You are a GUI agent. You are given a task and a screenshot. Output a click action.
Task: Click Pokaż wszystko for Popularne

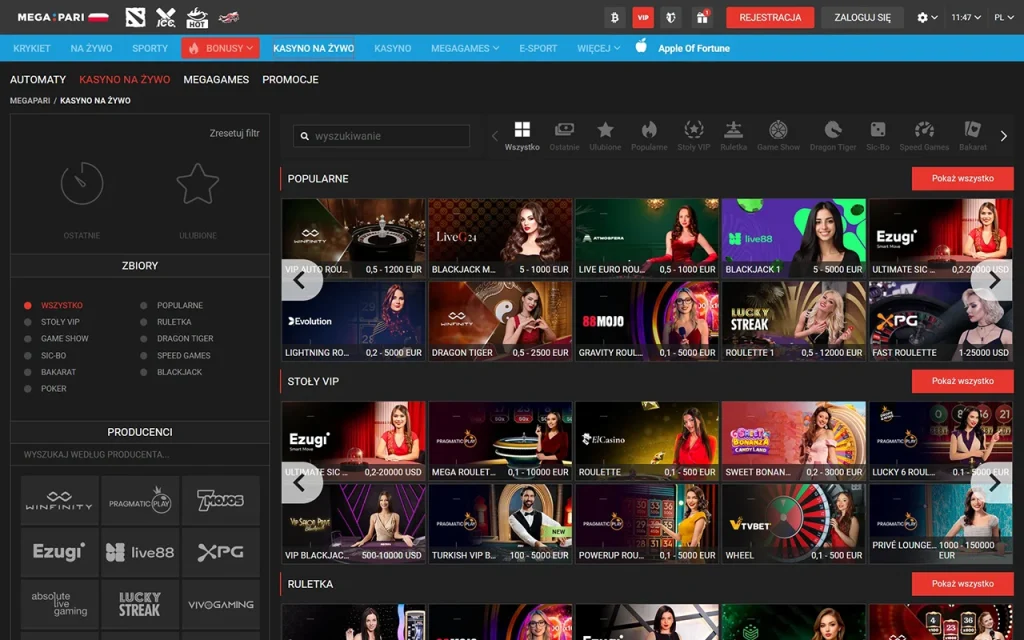(963, 178)
